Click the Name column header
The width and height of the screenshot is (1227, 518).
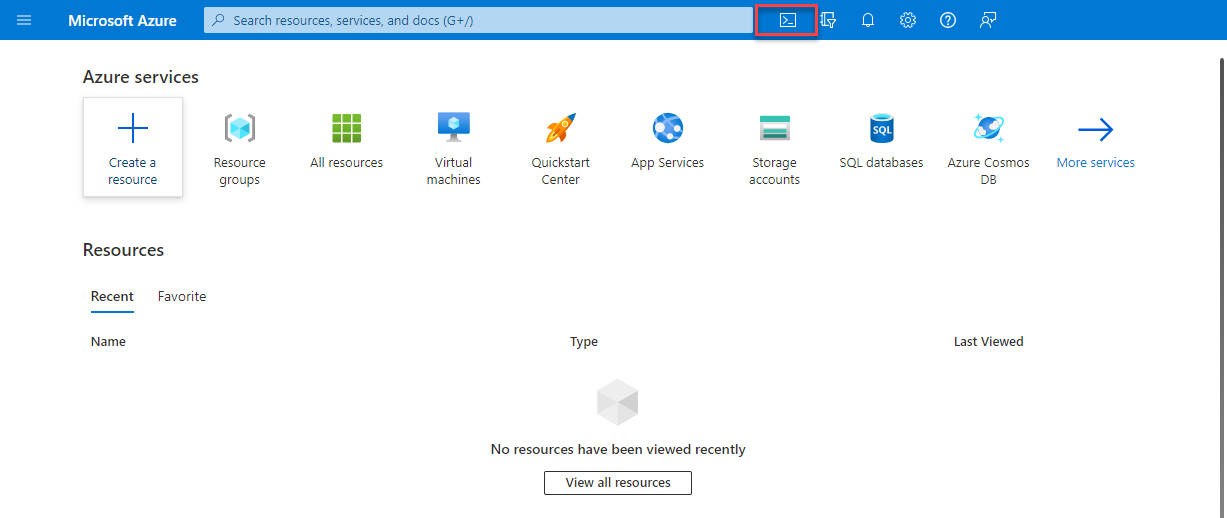pos(108,342)
